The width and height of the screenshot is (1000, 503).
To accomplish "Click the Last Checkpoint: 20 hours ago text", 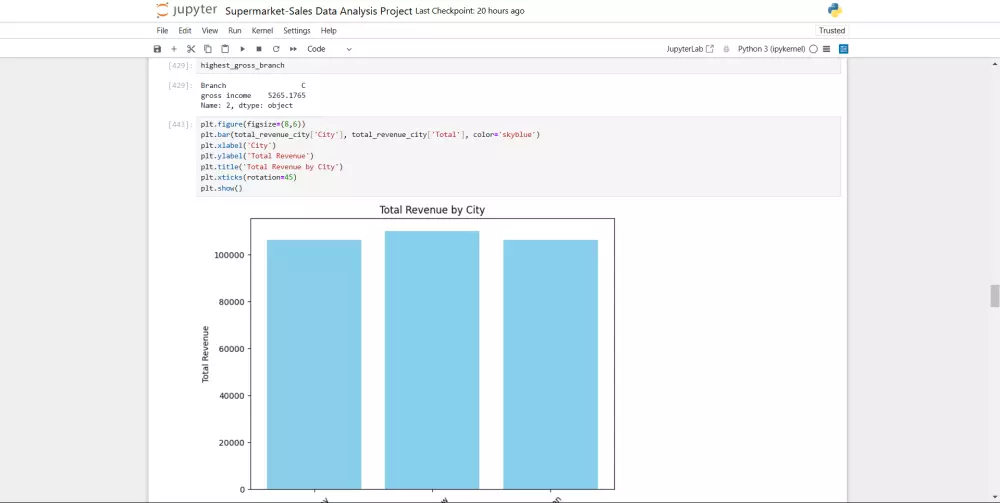I will coord(469,11).
